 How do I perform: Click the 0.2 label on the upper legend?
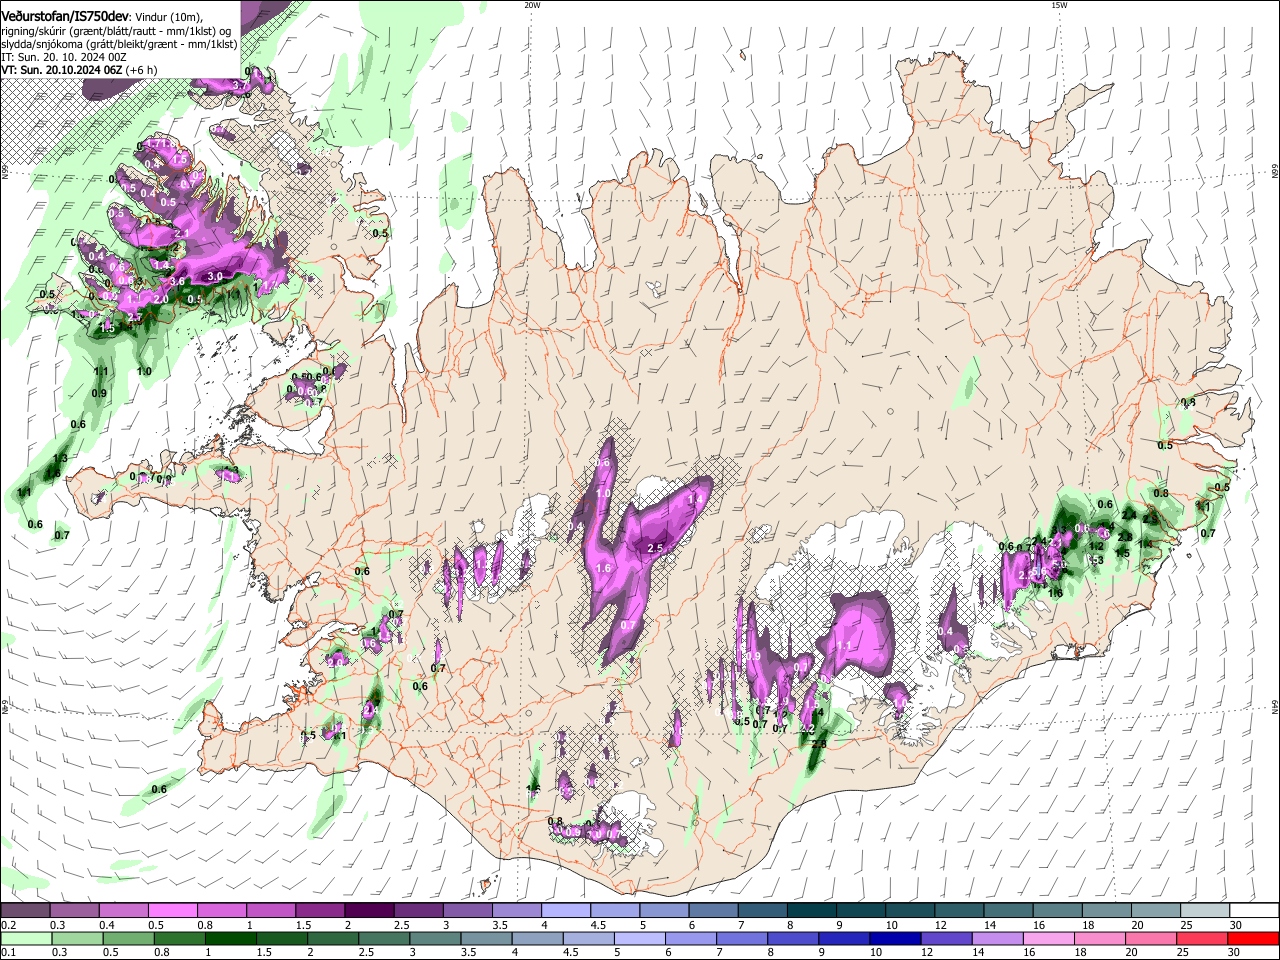click(7, 925)
